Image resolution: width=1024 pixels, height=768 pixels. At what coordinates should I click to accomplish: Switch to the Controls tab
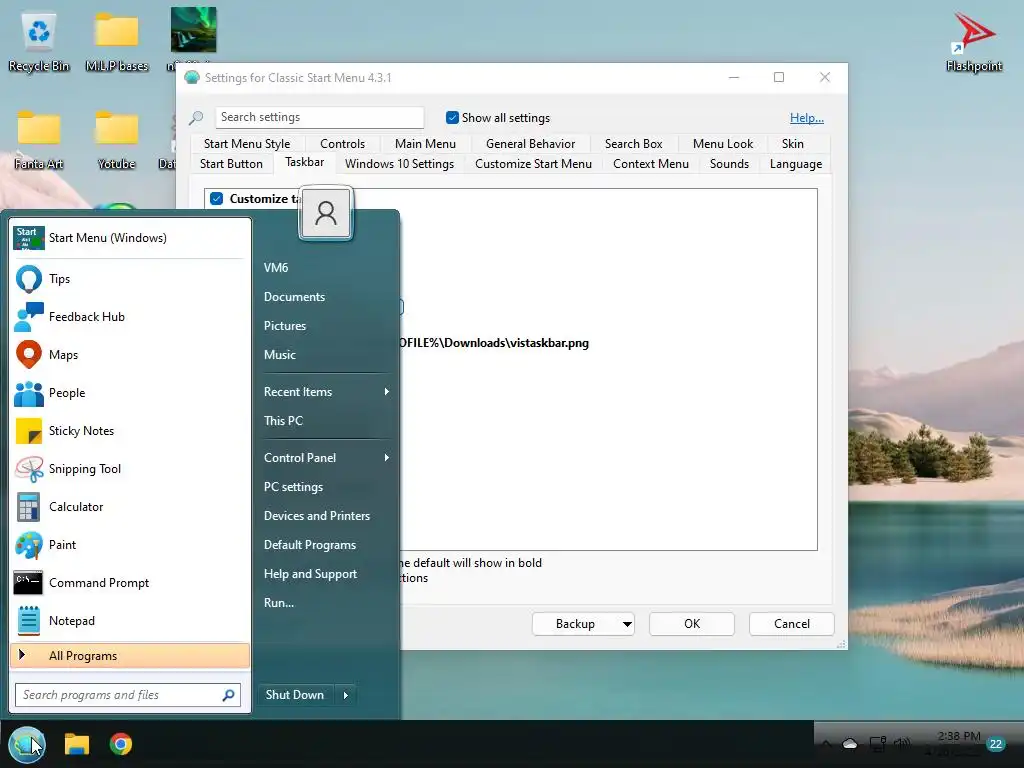point(342,144)
